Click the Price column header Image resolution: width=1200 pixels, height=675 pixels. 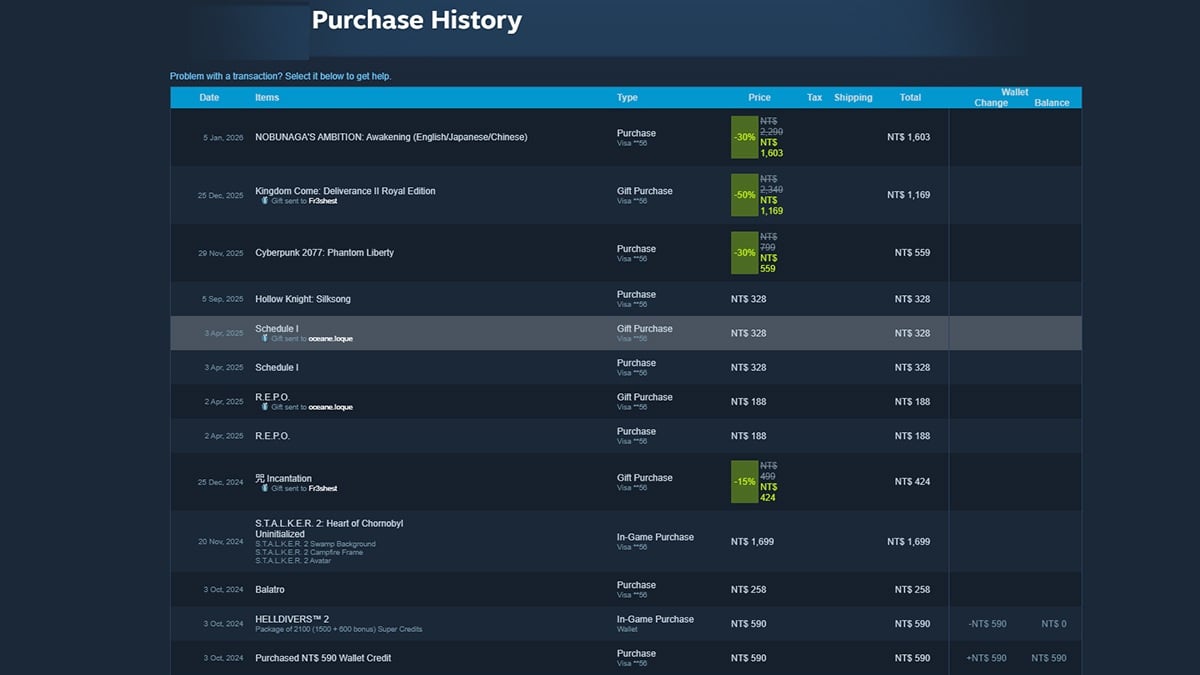point(760,98)
